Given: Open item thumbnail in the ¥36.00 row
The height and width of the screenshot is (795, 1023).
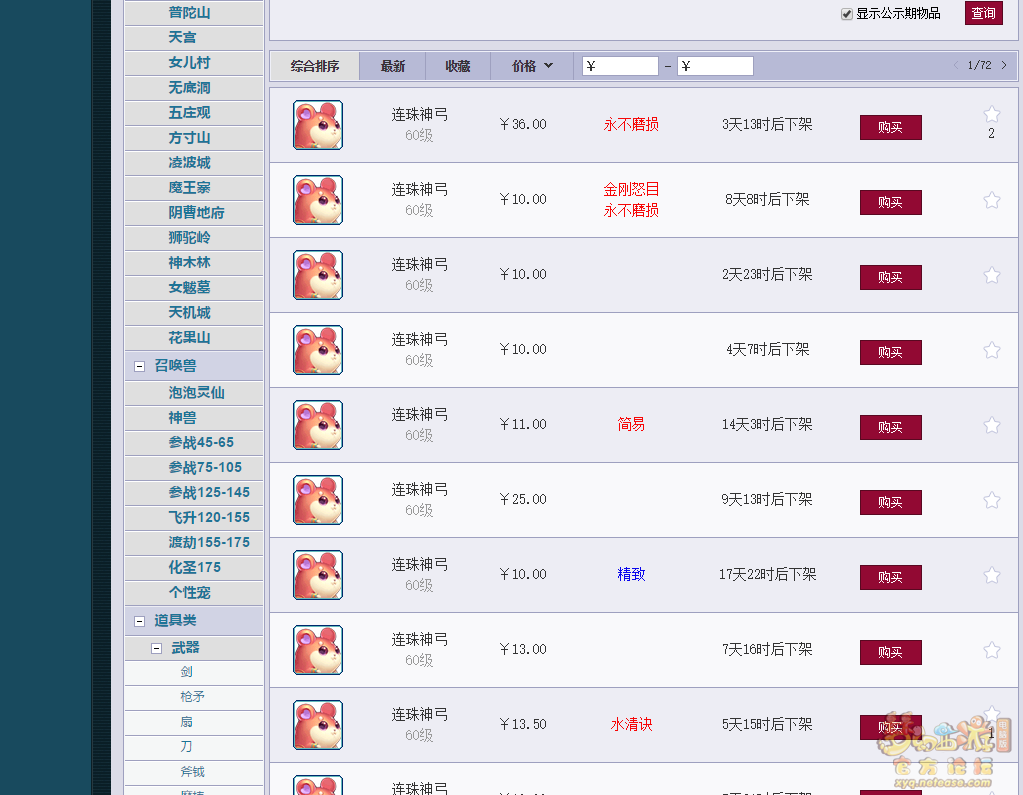Looking at the screenshot, I should click(318, 125).
